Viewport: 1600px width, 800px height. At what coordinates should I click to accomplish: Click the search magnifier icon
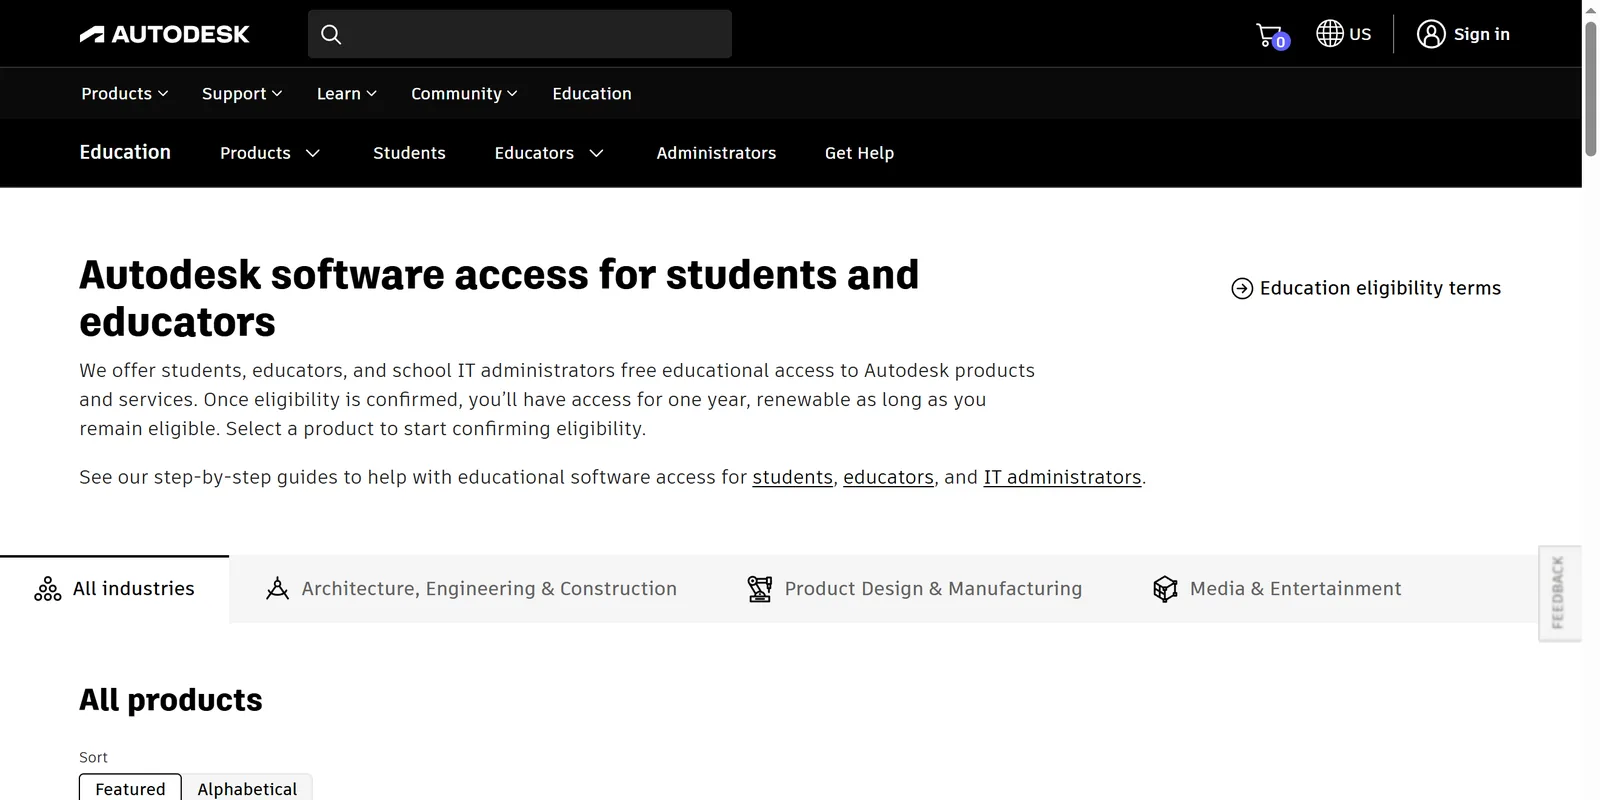[331, 34]
